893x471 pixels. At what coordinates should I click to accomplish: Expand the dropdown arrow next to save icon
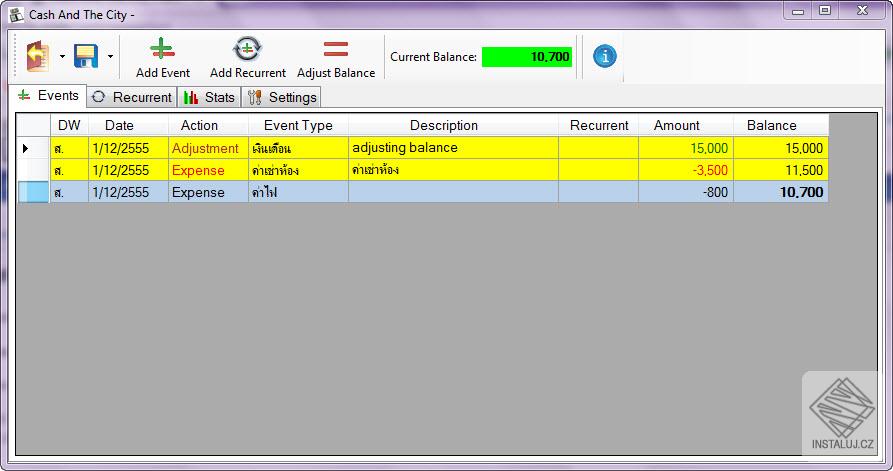(110, 56)
